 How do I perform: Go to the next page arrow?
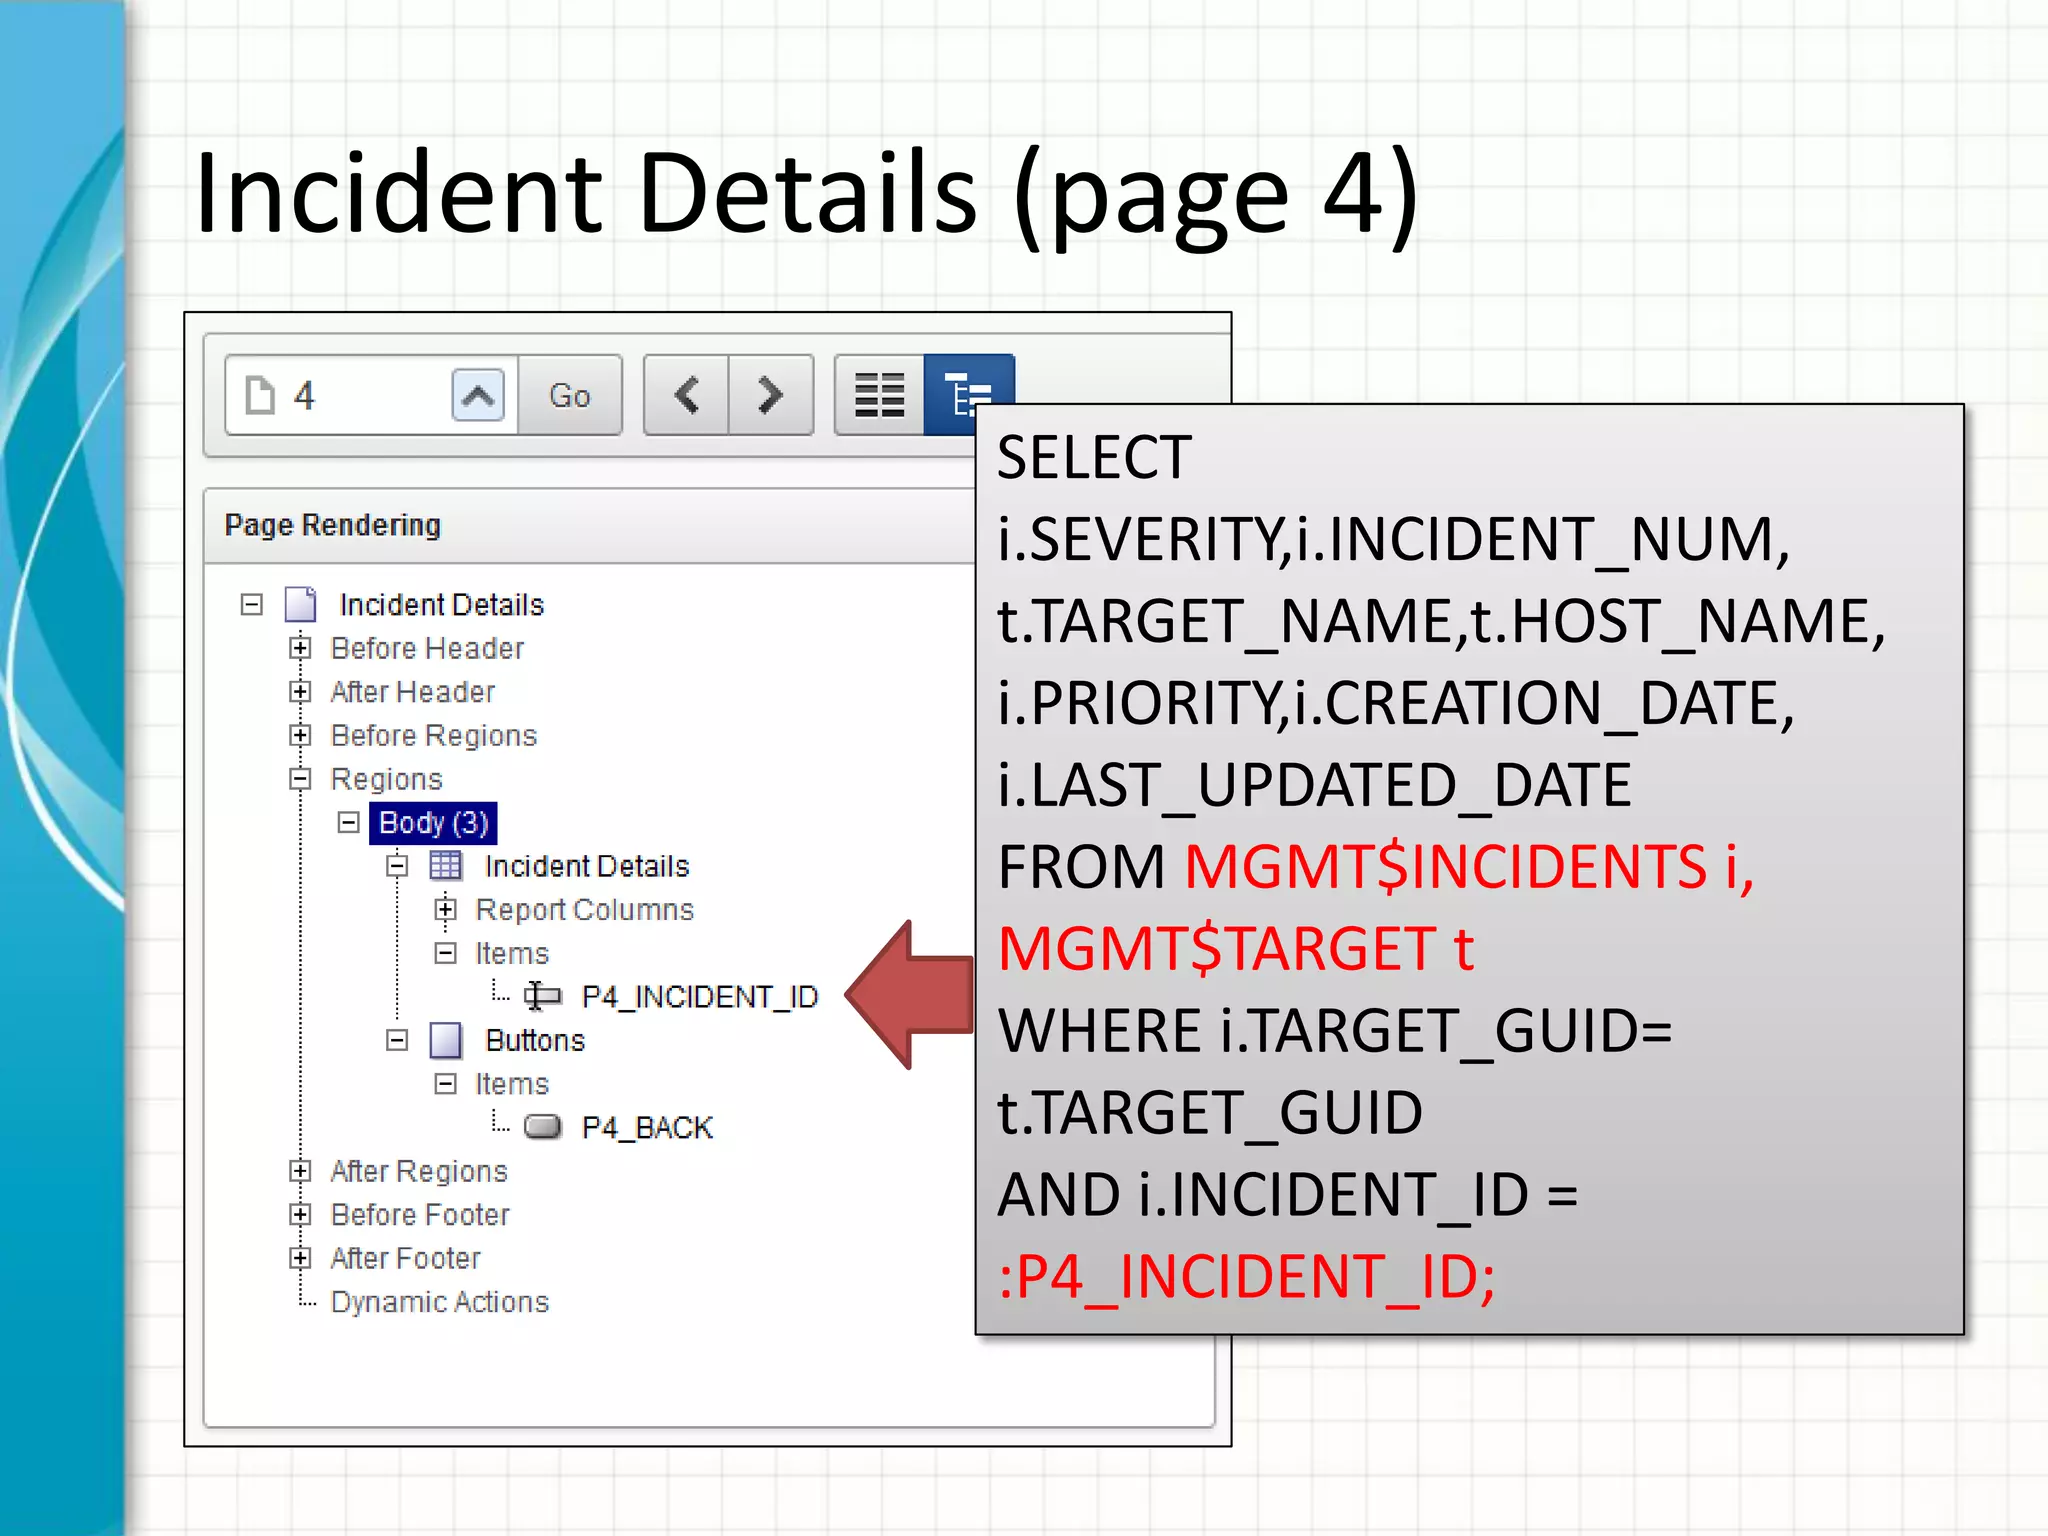click(770, 395)
